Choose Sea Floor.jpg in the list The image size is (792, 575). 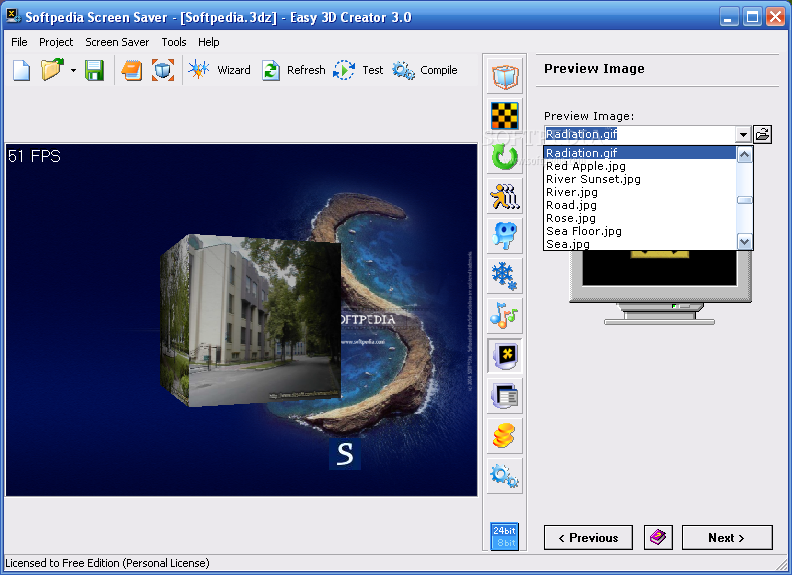(x=640, y=231)
